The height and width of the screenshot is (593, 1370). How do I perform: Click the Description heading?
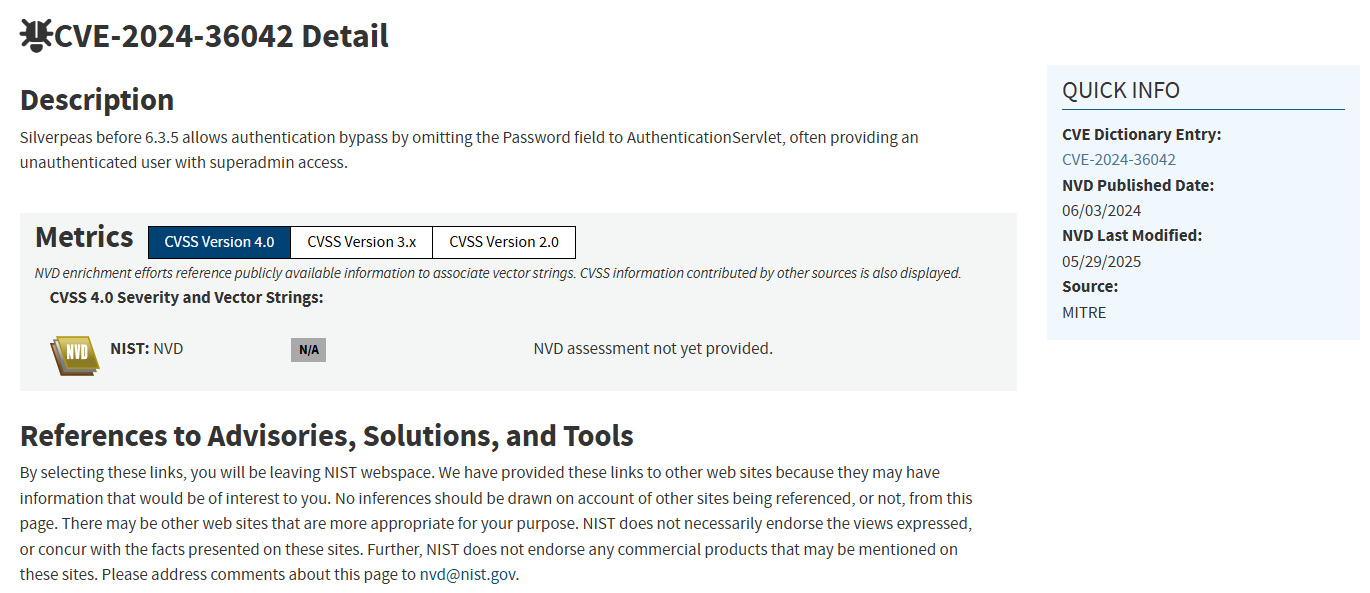point(97,100)
